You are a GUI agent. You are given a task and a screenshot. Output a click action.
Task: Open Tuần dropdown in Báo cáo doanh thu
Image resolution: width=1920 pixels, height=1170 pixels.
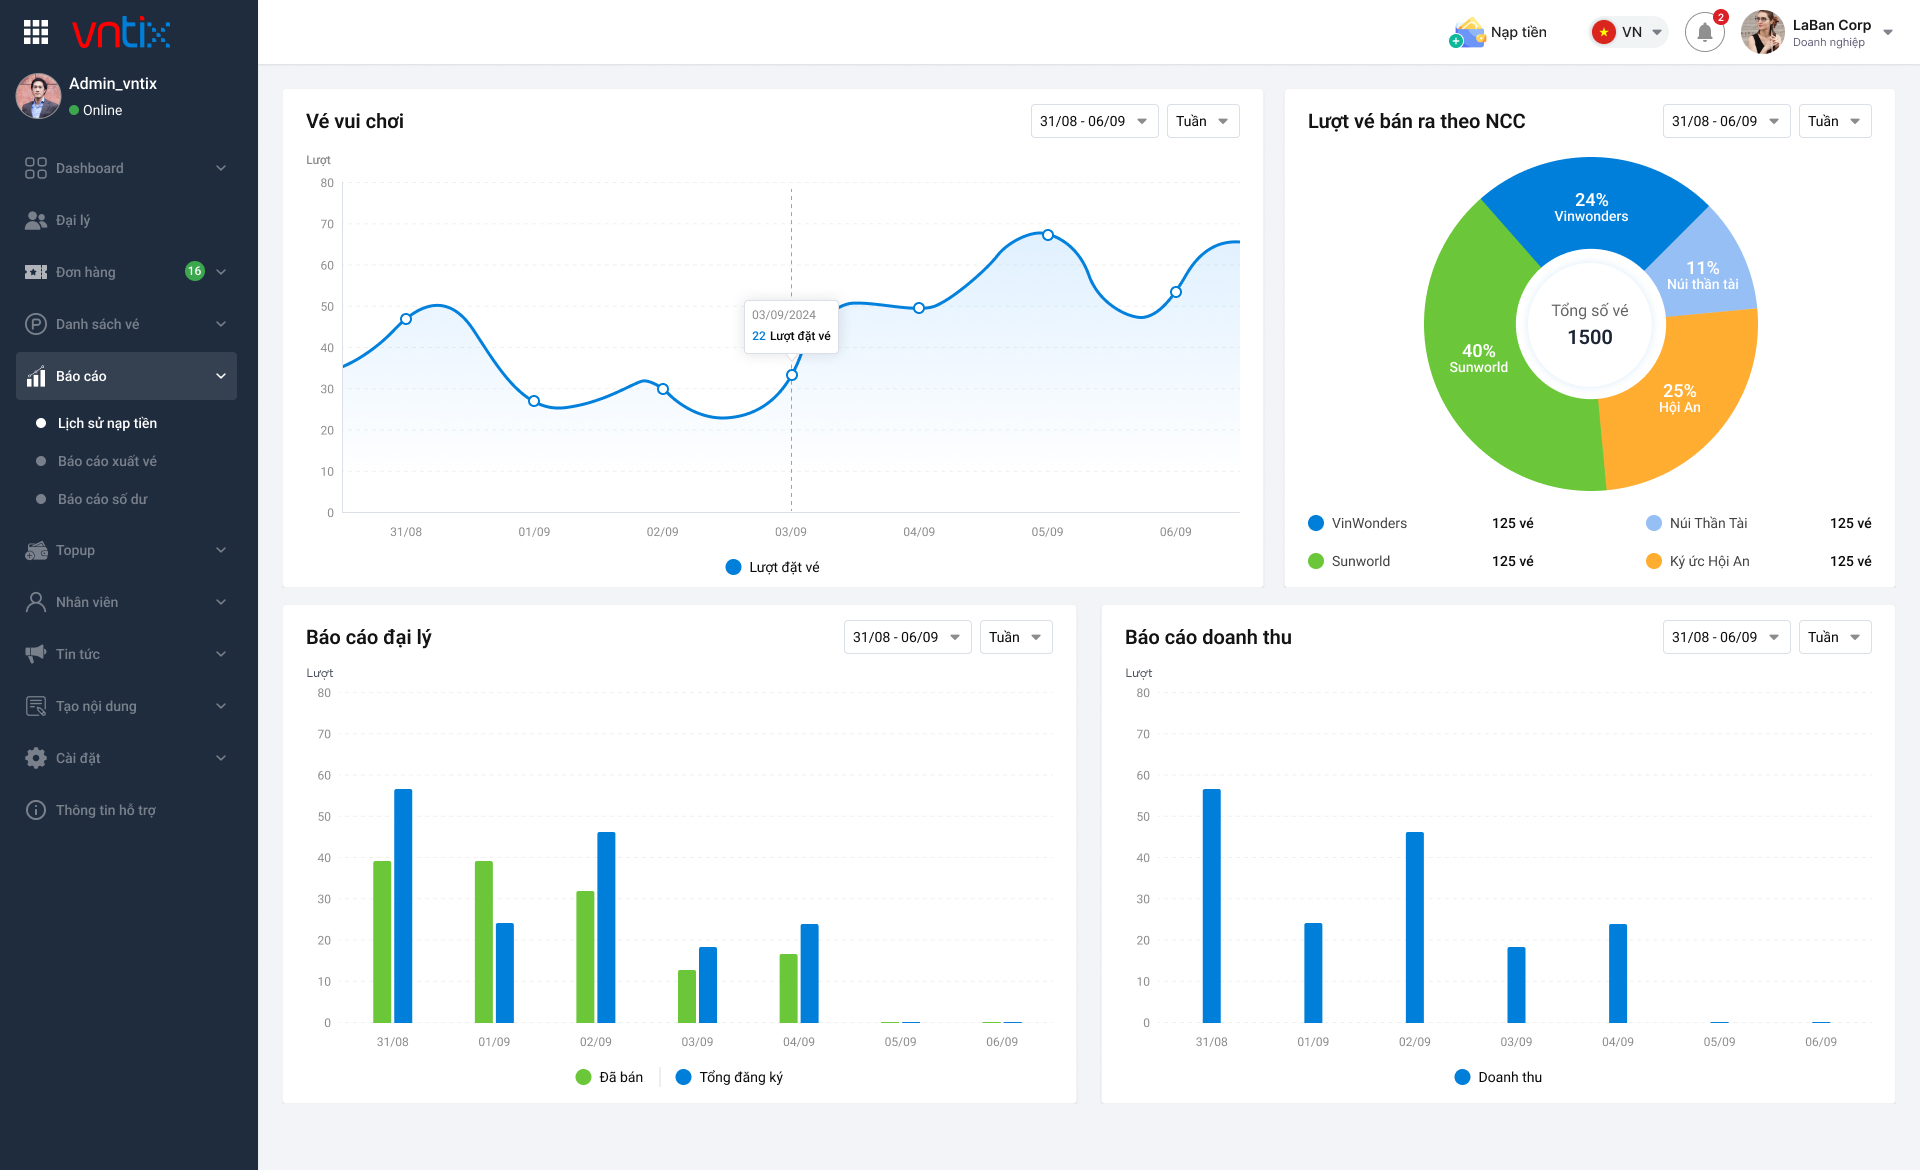tap(1834, 637)
